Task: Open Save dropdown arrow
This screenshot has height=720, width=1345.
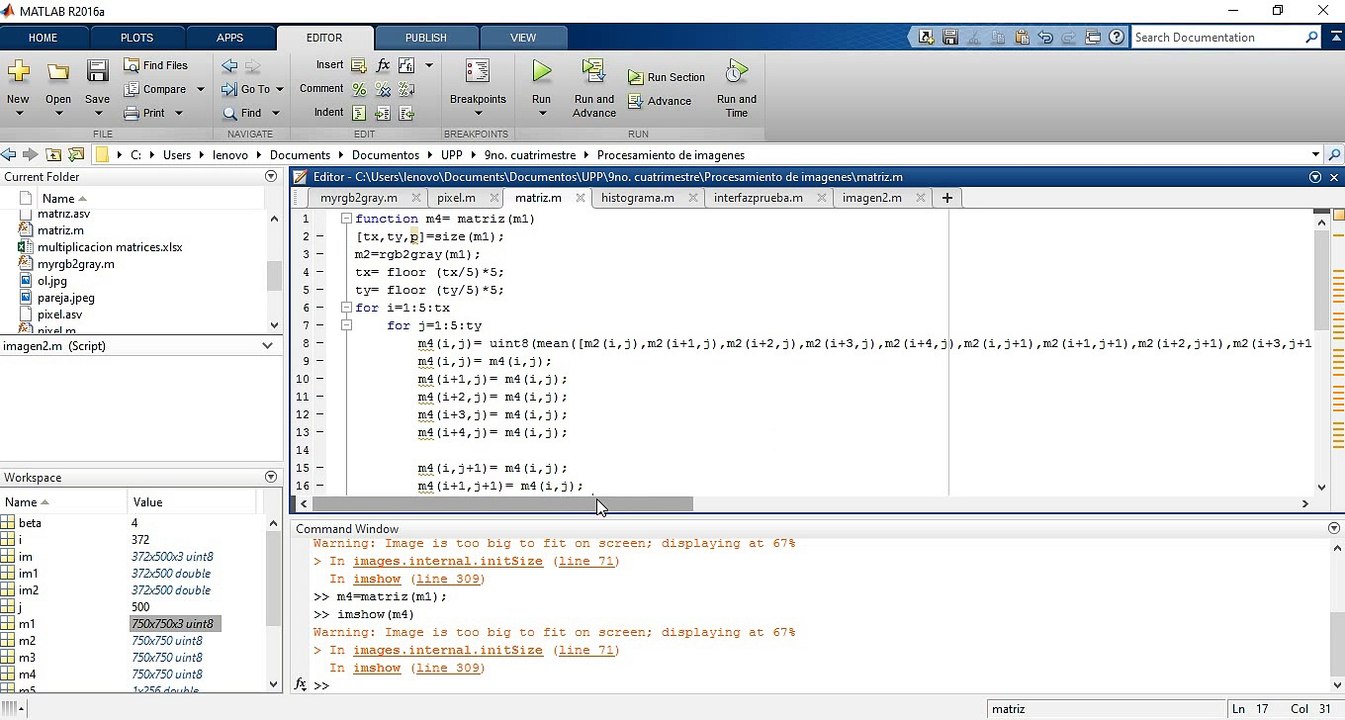Action: (x=97, y=113)
